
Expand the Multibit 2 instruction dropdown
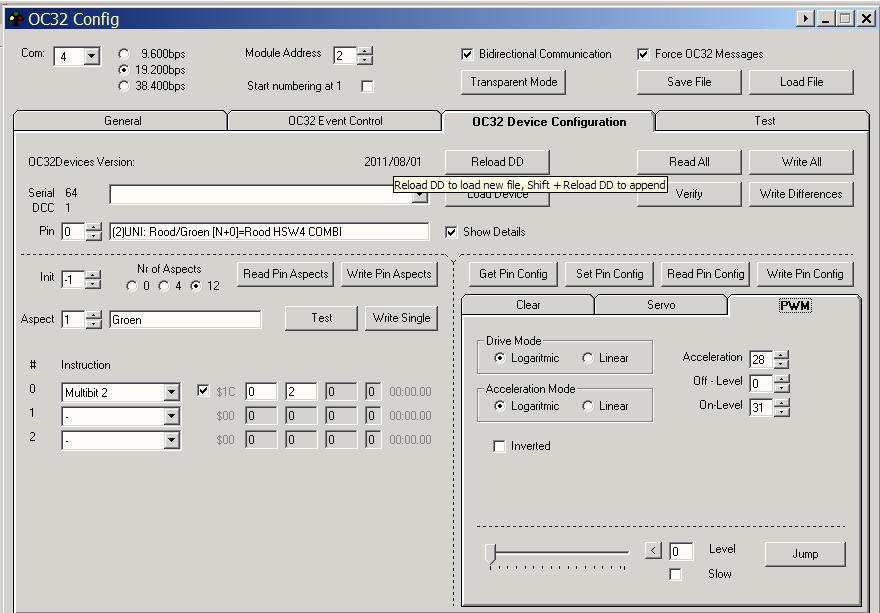click(171, 393)
